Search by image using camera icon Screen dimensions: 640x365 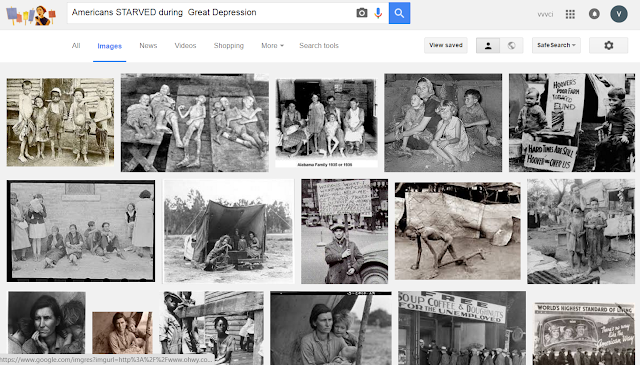point(362,13)
